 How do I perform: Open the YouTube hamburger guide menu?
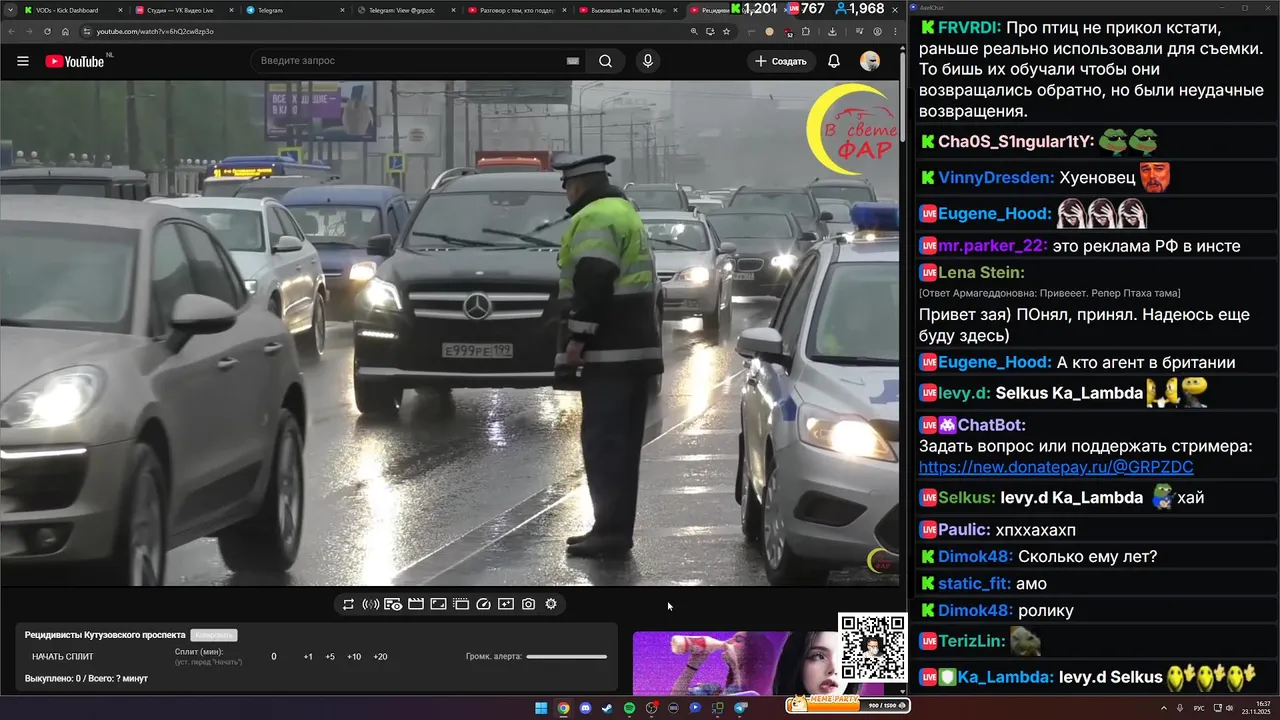click(x=22, y=61)
